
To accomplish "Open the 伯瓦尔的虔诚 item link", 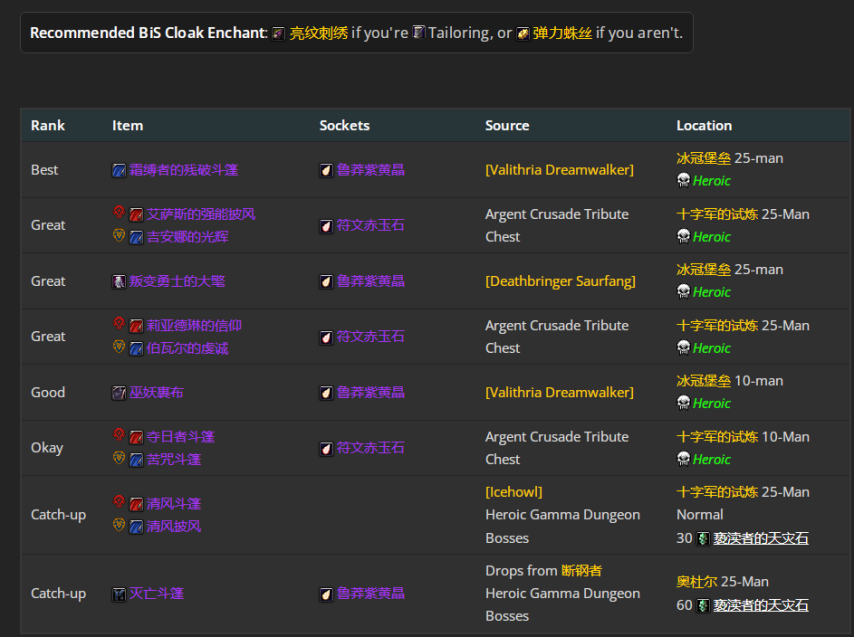I will click(187, 348).
